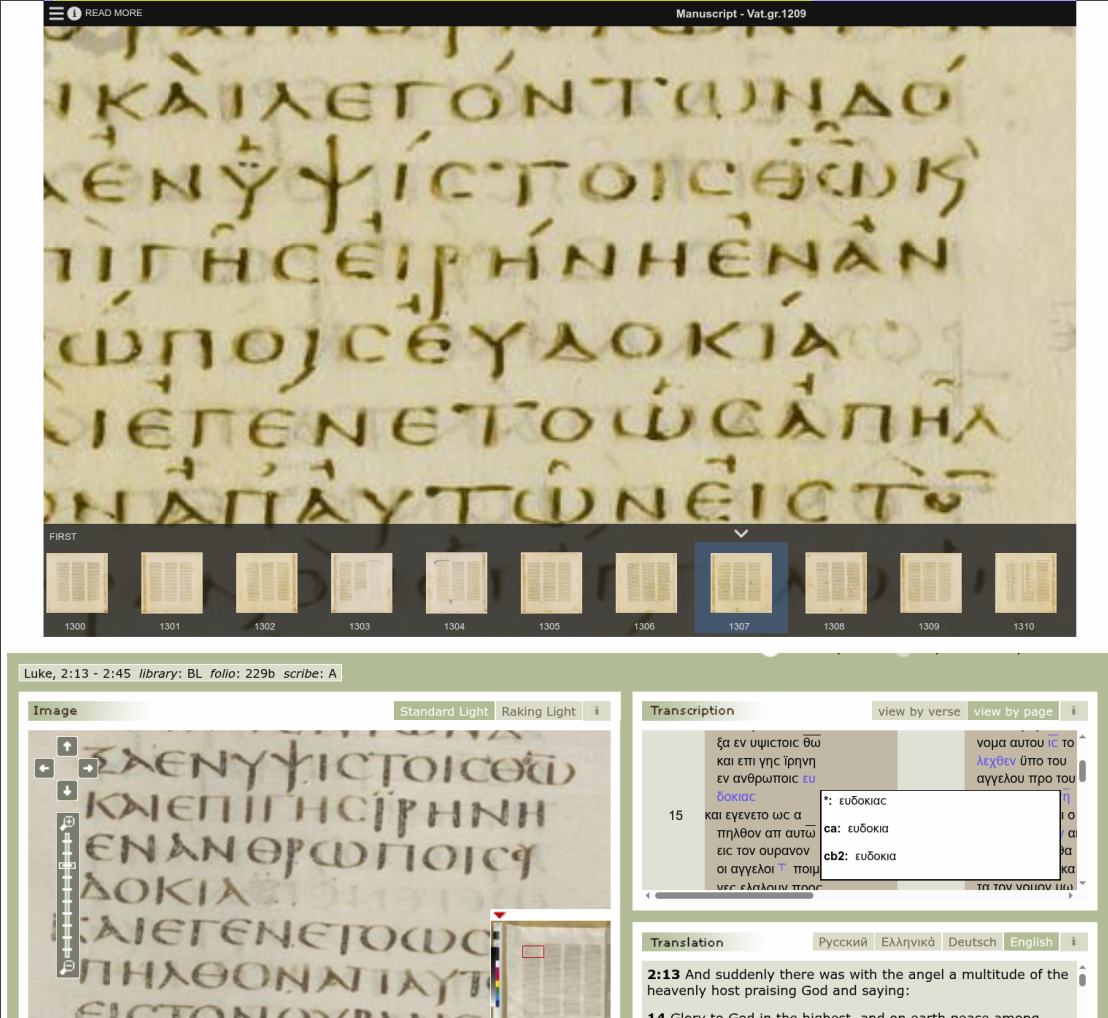Open Image panel info button
This screenshot has width=1108, height=1018.
click(x=596, y=711)
